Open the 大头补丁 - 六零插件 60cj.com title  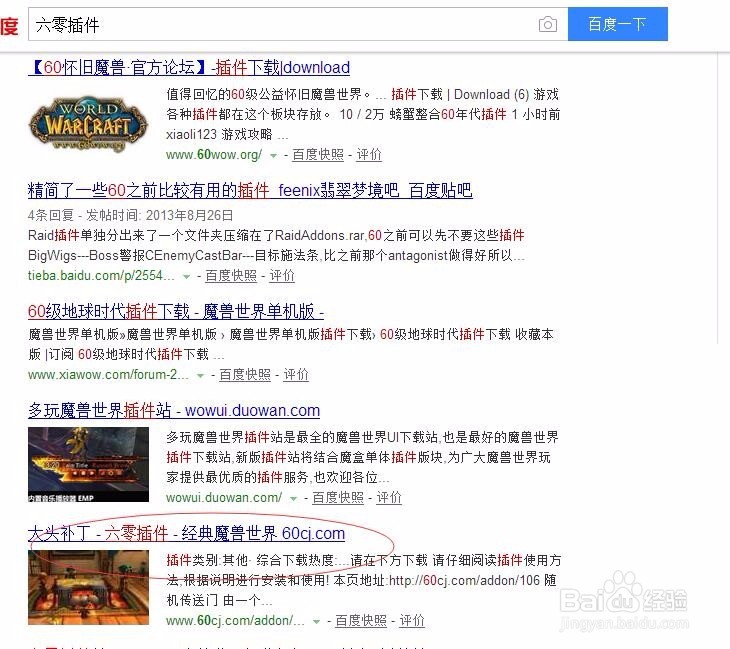click(186, 534)
